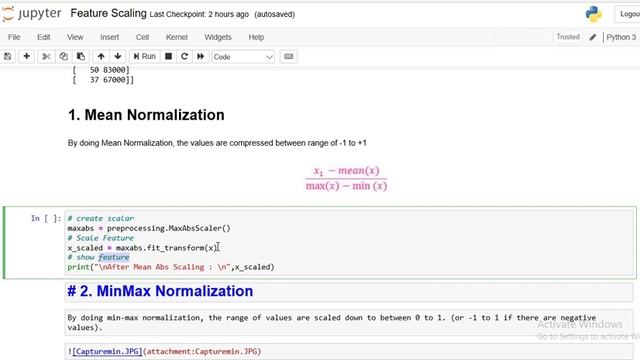Click the Jupyter logo

coord(31,14)
